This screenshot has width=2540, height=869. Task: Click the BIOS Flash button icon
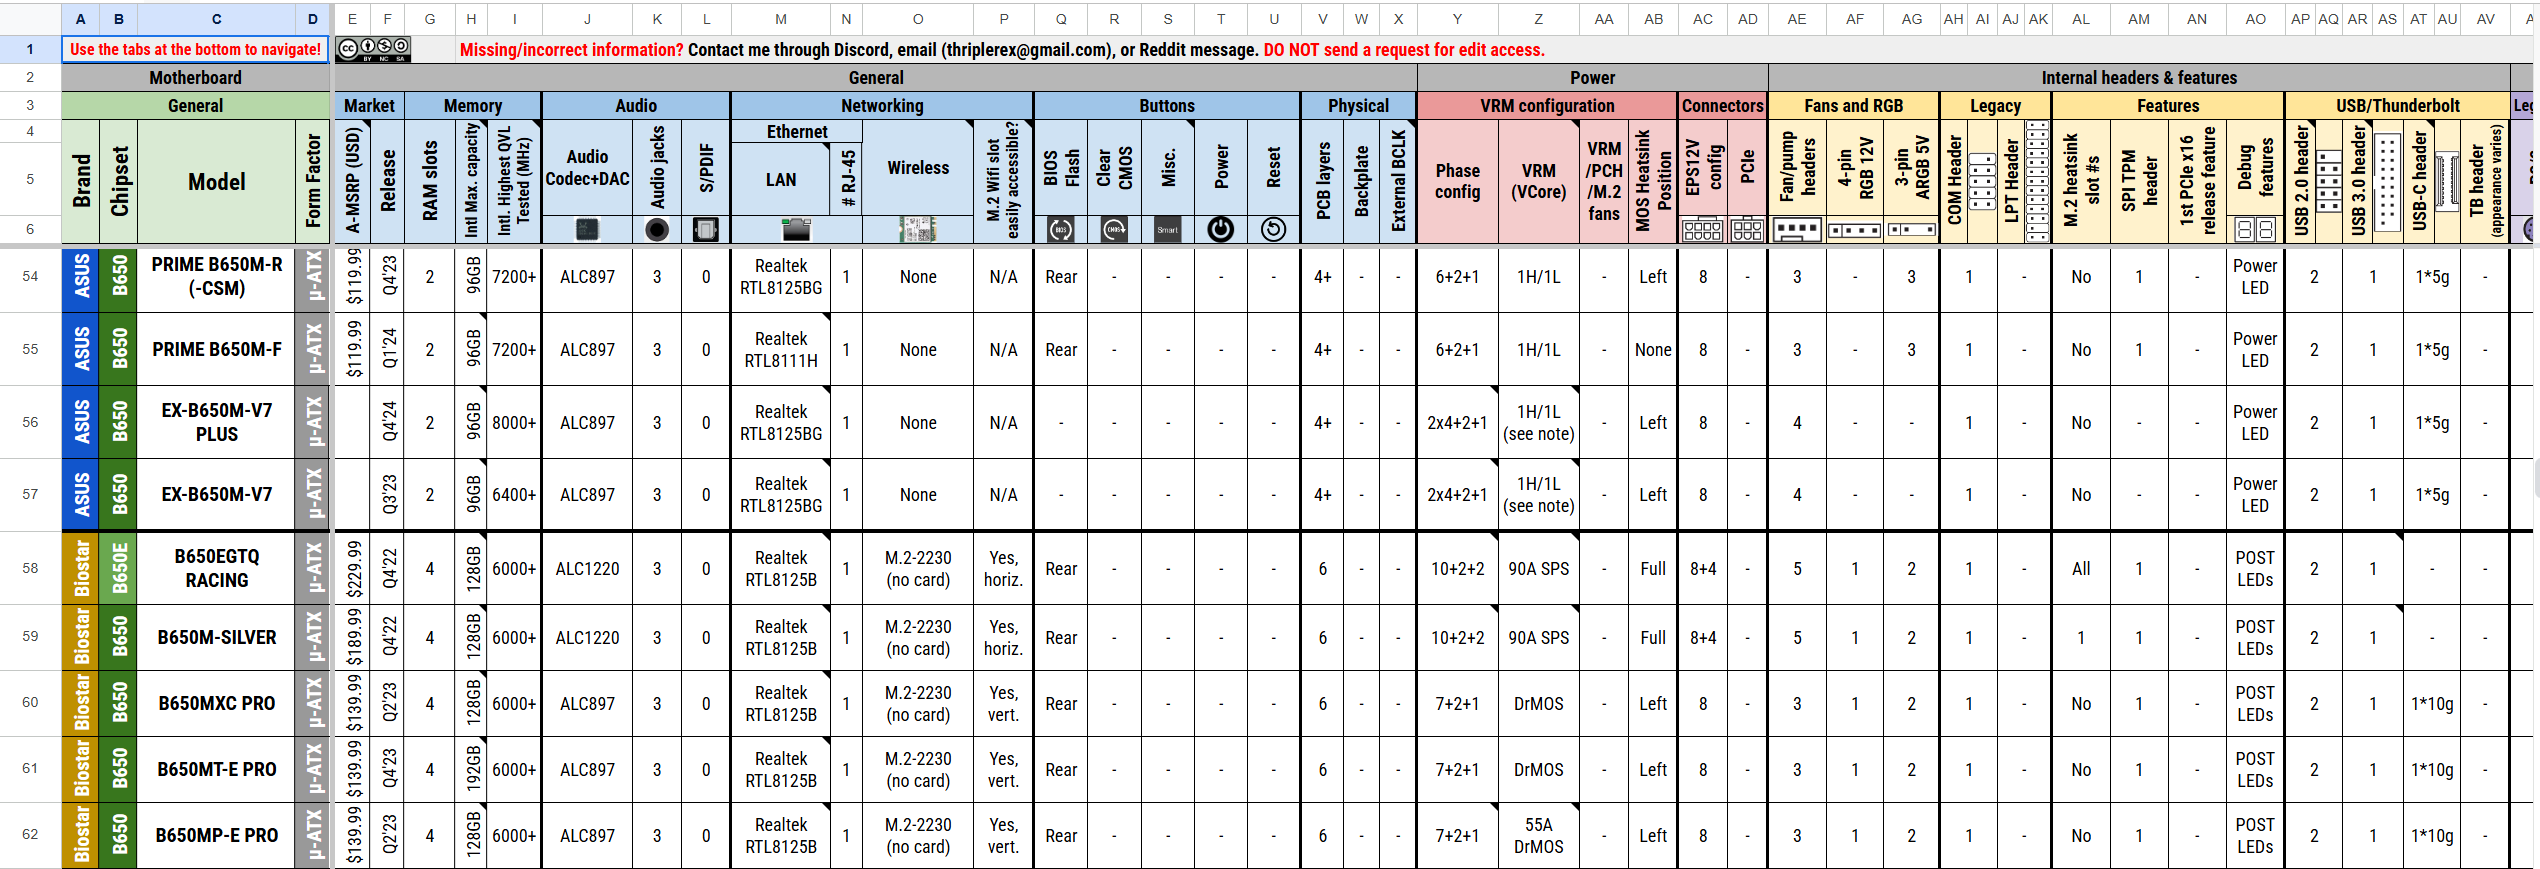pyautogui.click(x=1061, y=230)
